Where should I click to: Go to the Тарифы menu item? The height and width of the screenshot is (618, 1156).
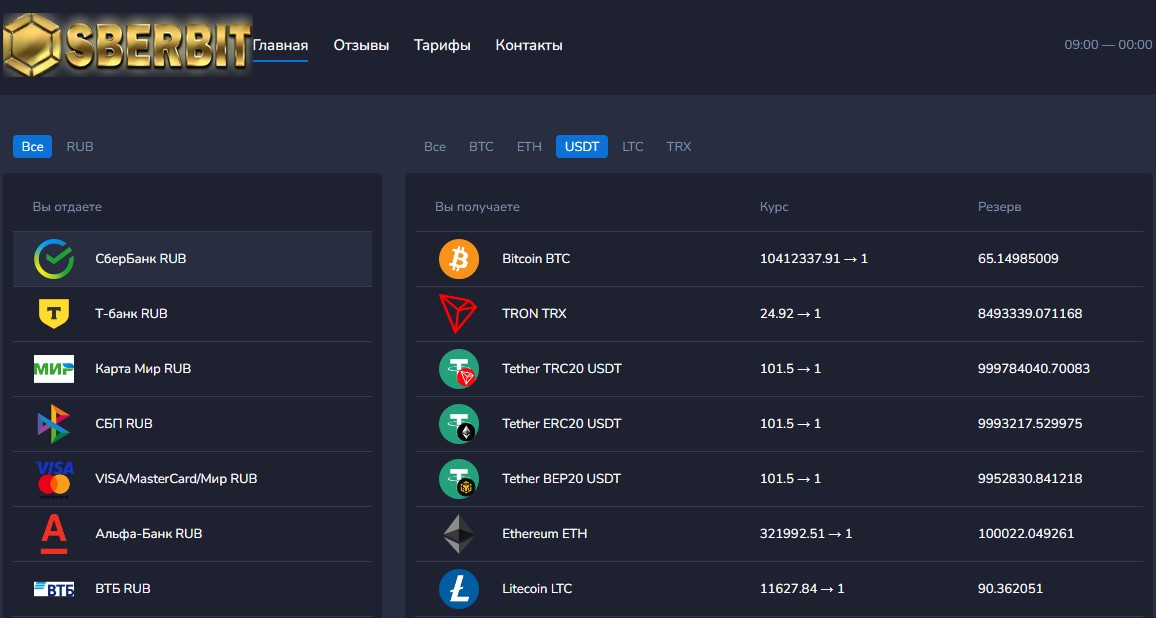[x=442, y=45]
